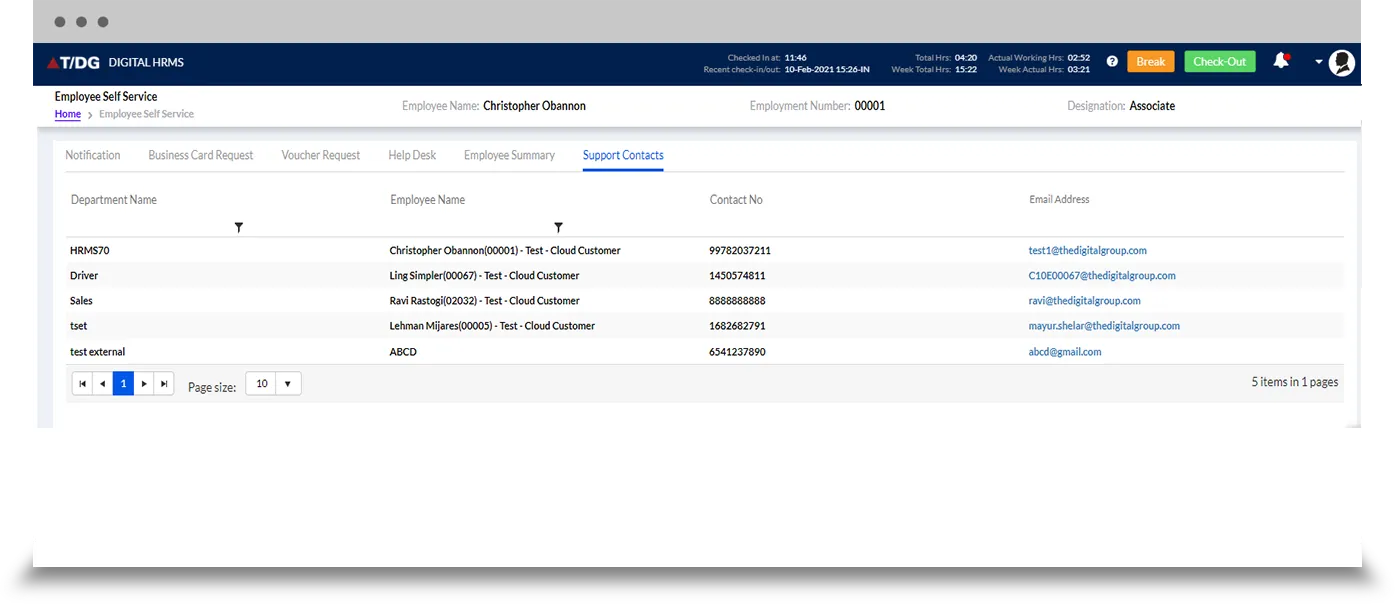Go to the next page arrow
Image resolution: width=1395 pixels, height=604 pixels.
(x=144, y=384)
